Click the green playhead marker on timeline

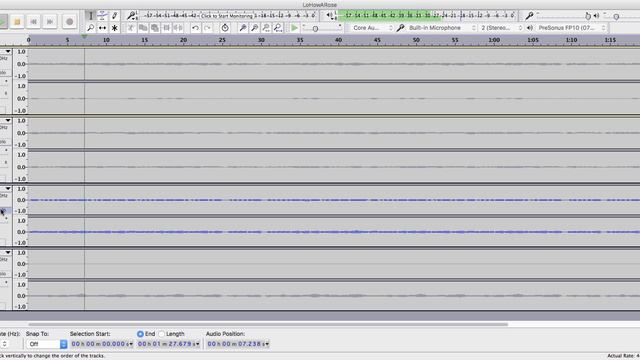pos(84,37)
